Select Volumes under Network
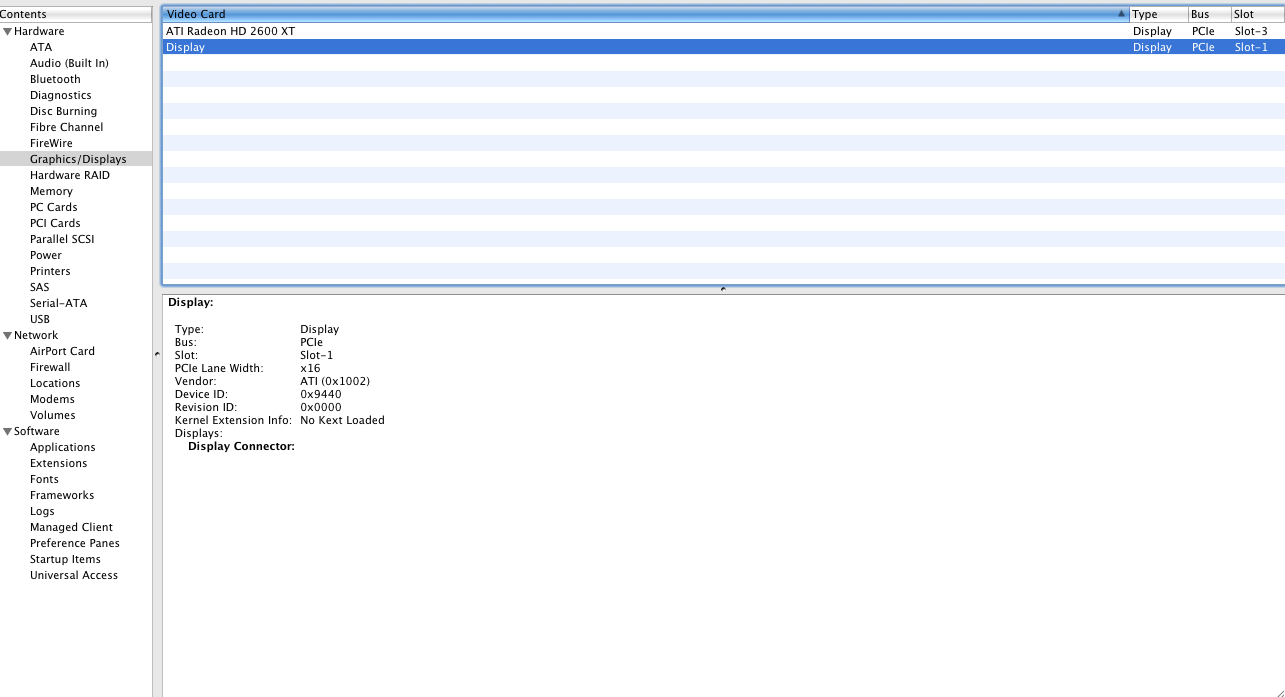This screenshot has width=1285, height=697. pyautogui.click(x=52, y=415)
